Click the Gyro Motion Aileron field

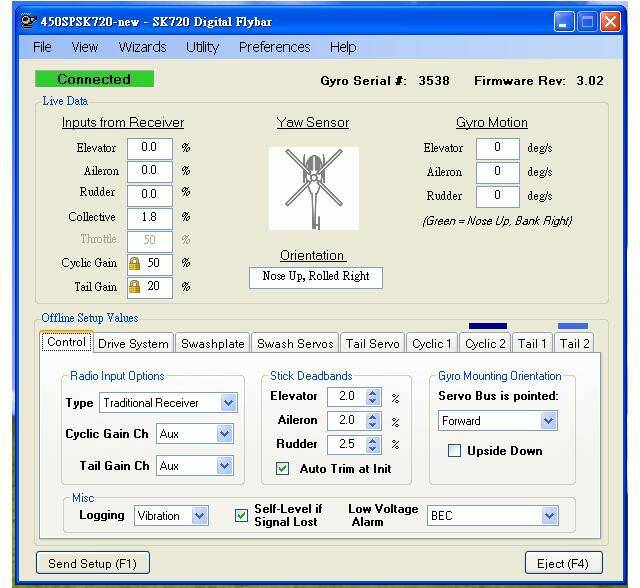click(x=498, y=172)
